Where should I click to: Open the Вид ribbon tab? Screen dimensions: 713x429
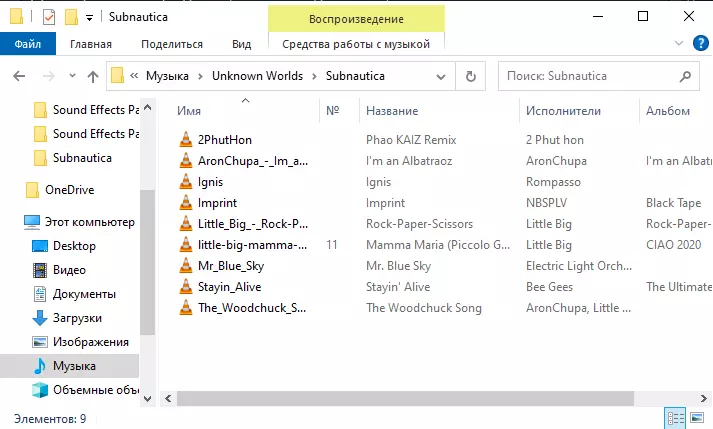241,44
